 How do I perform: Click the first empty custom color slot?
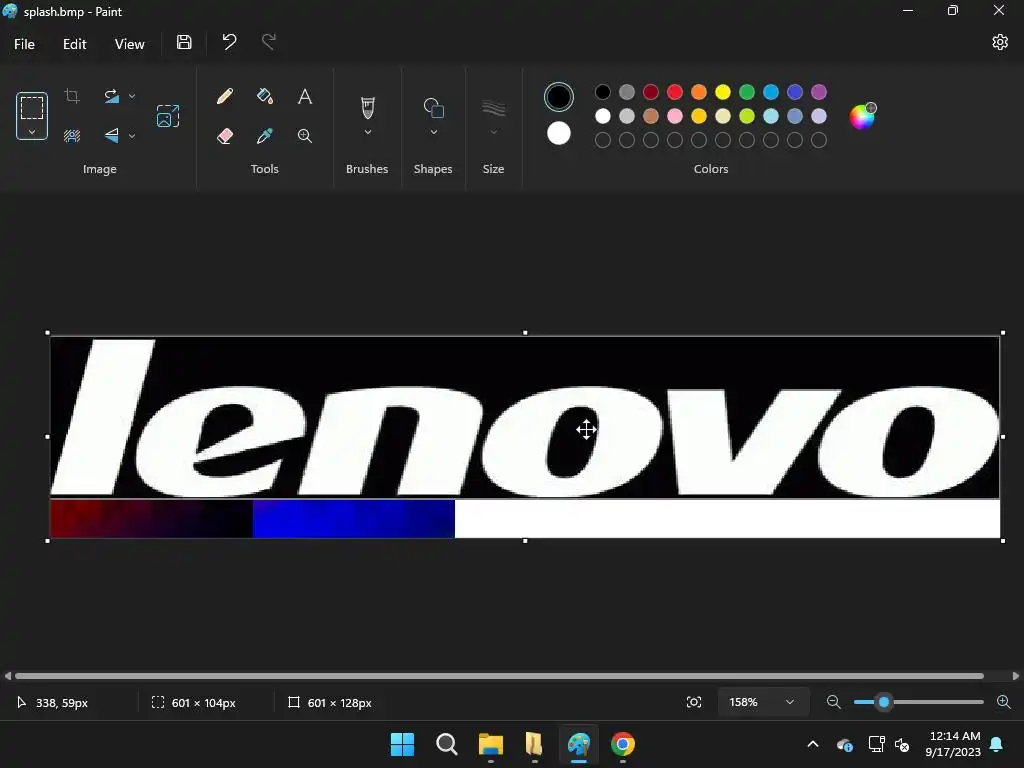pos(603,140)
